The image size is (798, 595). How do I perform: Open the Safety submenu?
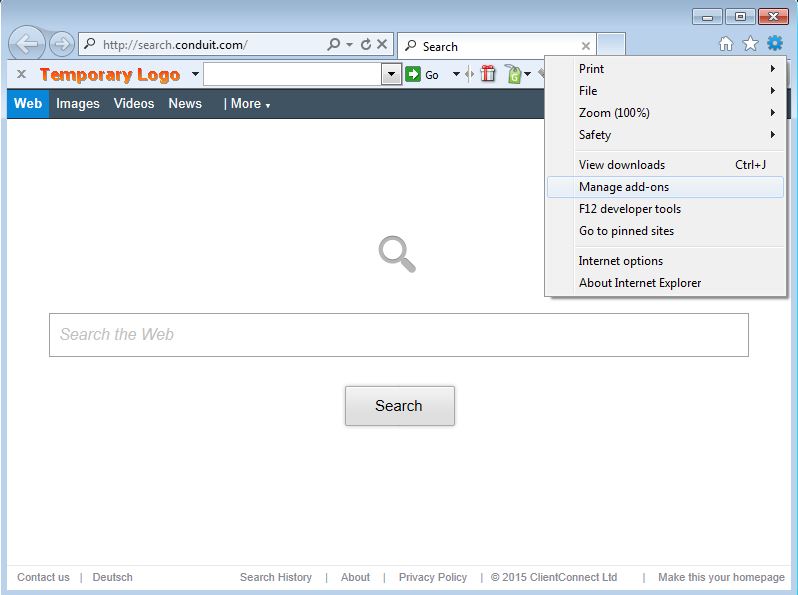(666, 135)
